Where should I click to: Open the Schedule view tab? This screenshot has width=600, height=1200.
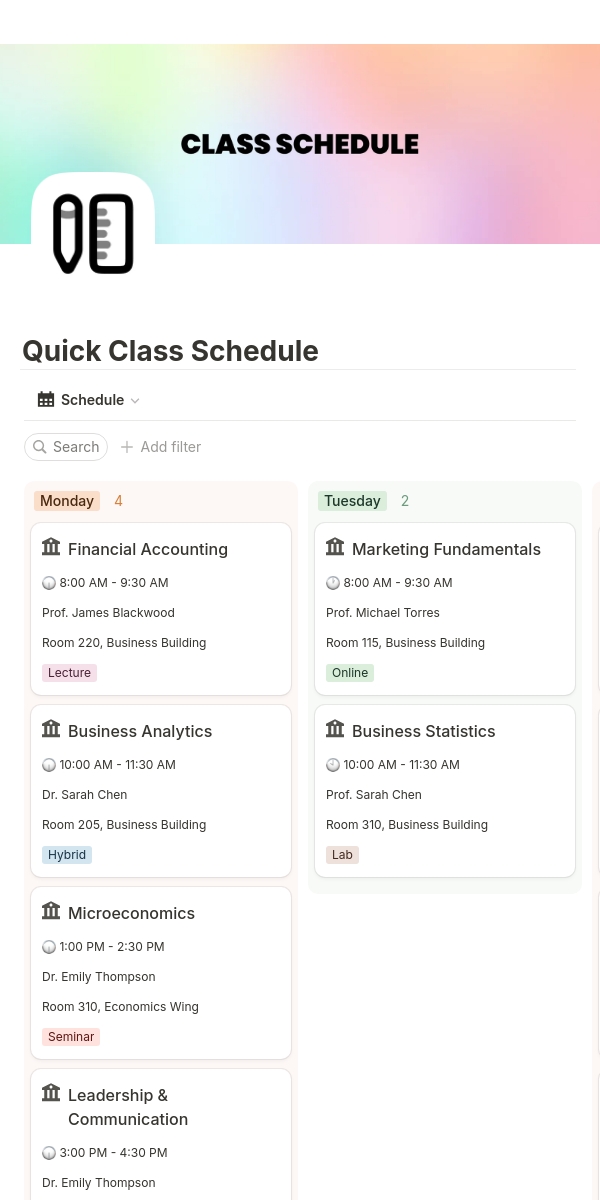(89, 400)
